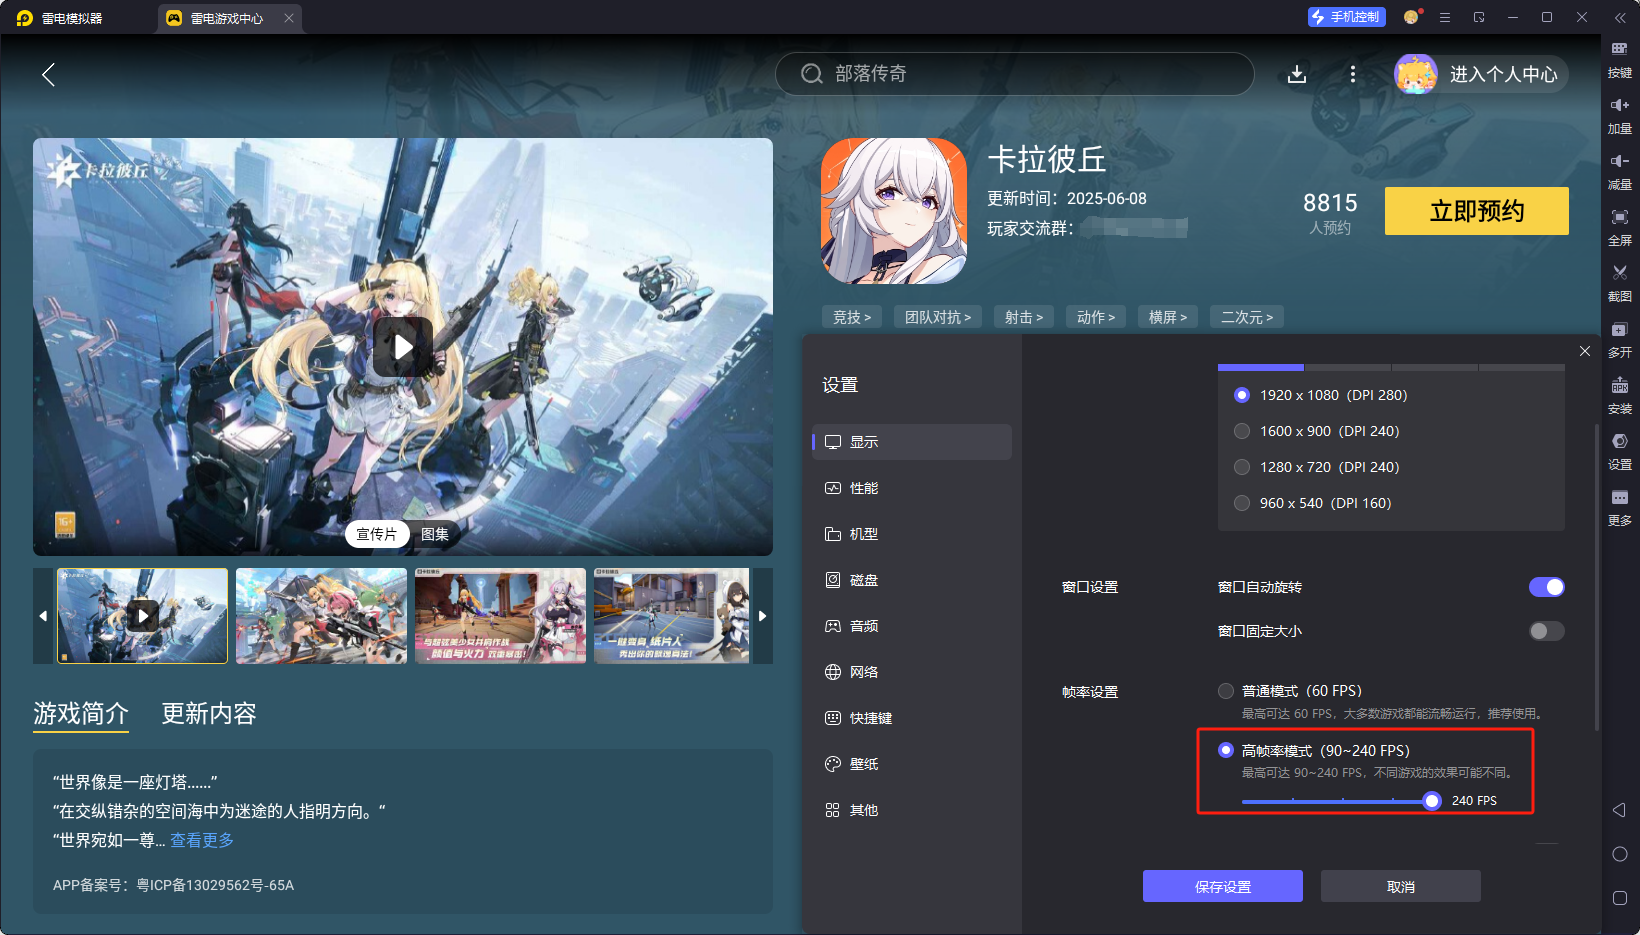Open the 横屏 category tag
Image resolution: width=1640 pixels, height=935 pixels.
coord(1168,317)
